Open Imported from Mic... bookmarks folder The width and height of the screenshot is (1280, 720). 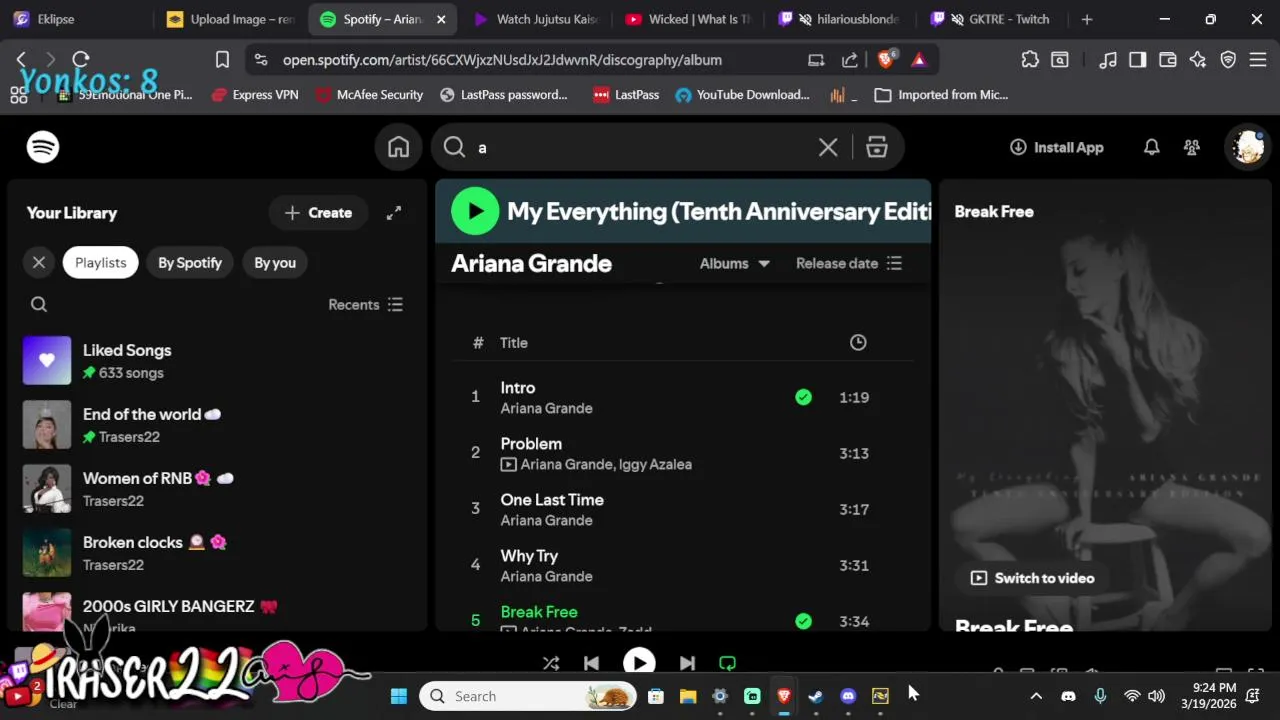point(941,95)
